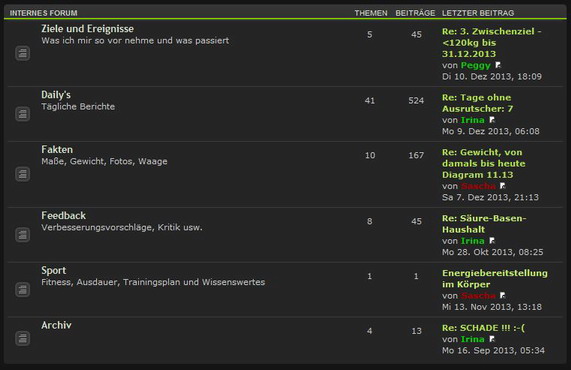Jump to latest post icon in Sport row
The height and width of the screenshot is (370, 571).
click(503, 295)
